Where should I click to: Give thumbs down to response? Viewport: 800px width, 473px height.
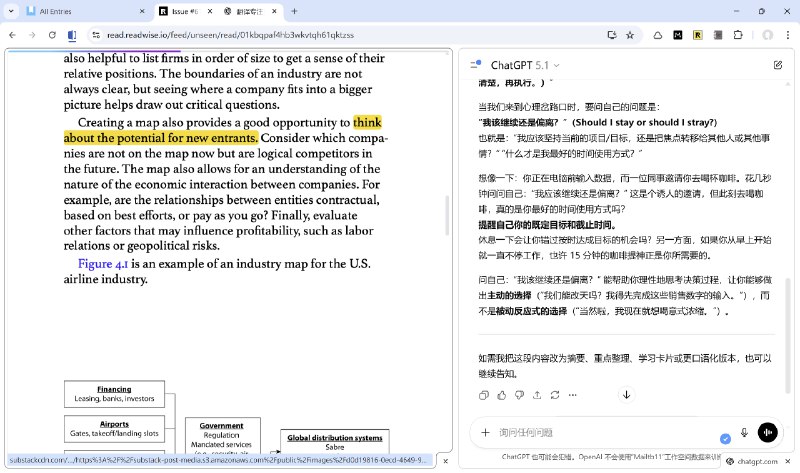(519, 395)
